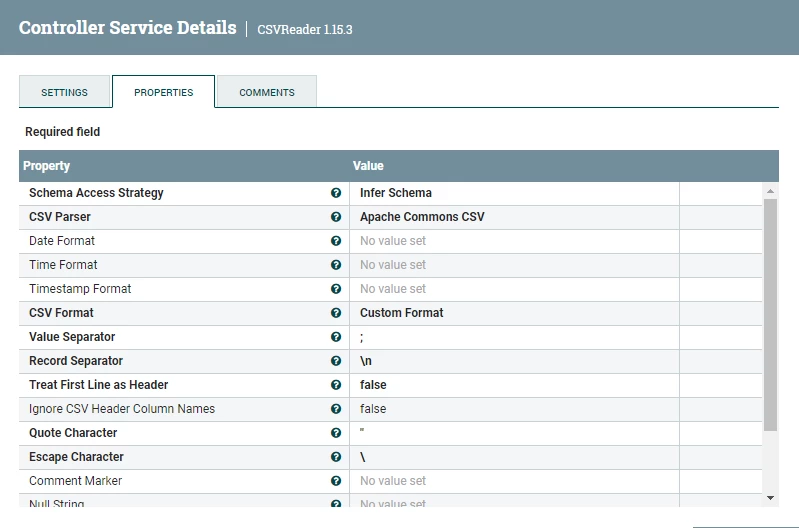The image size is (799, 528).
Task: Open the Comments tab
Action: pyautogui.click(x=267, y=92)
